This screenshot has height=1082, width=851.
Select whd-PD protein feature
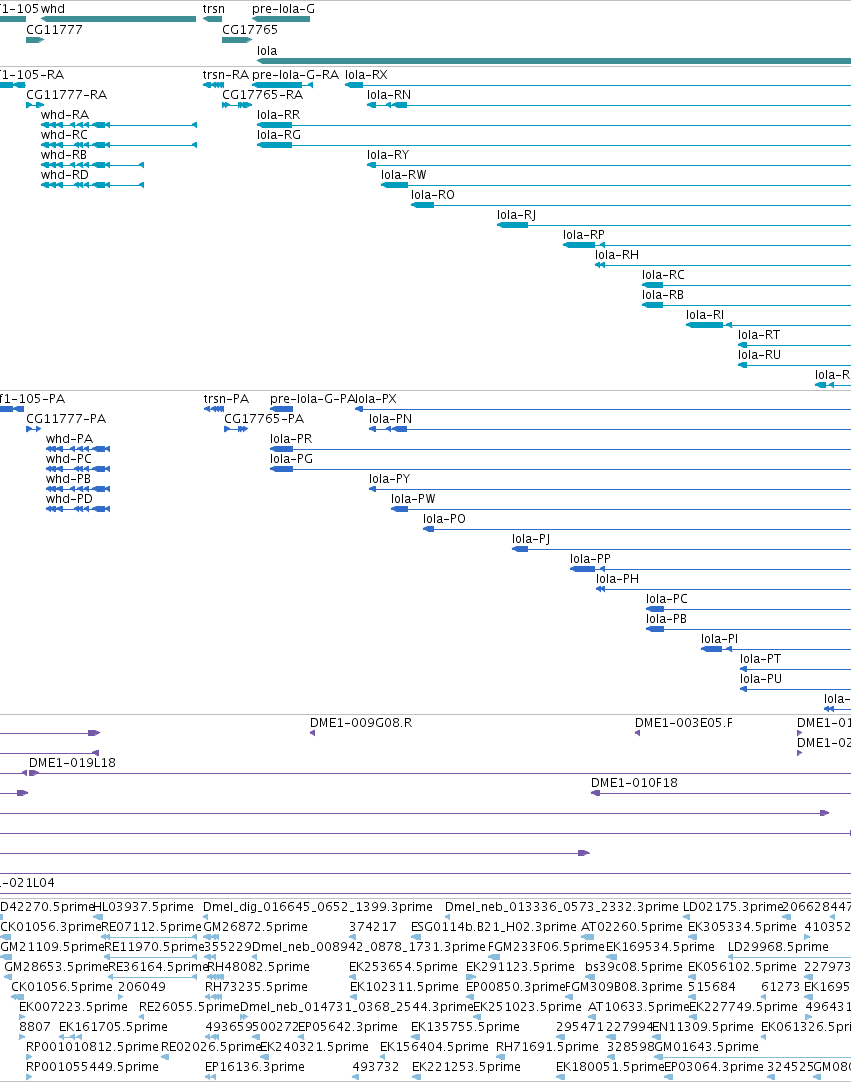pyautogui.click(x=78, y=509)
